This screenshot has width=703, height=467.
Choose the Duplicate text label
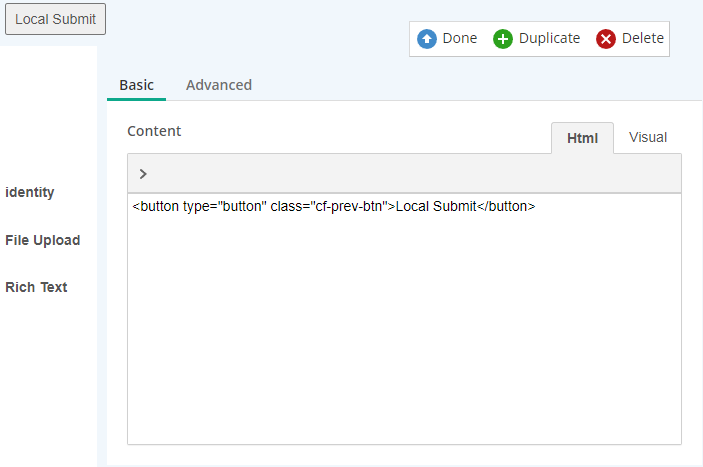tap(549, 39)
